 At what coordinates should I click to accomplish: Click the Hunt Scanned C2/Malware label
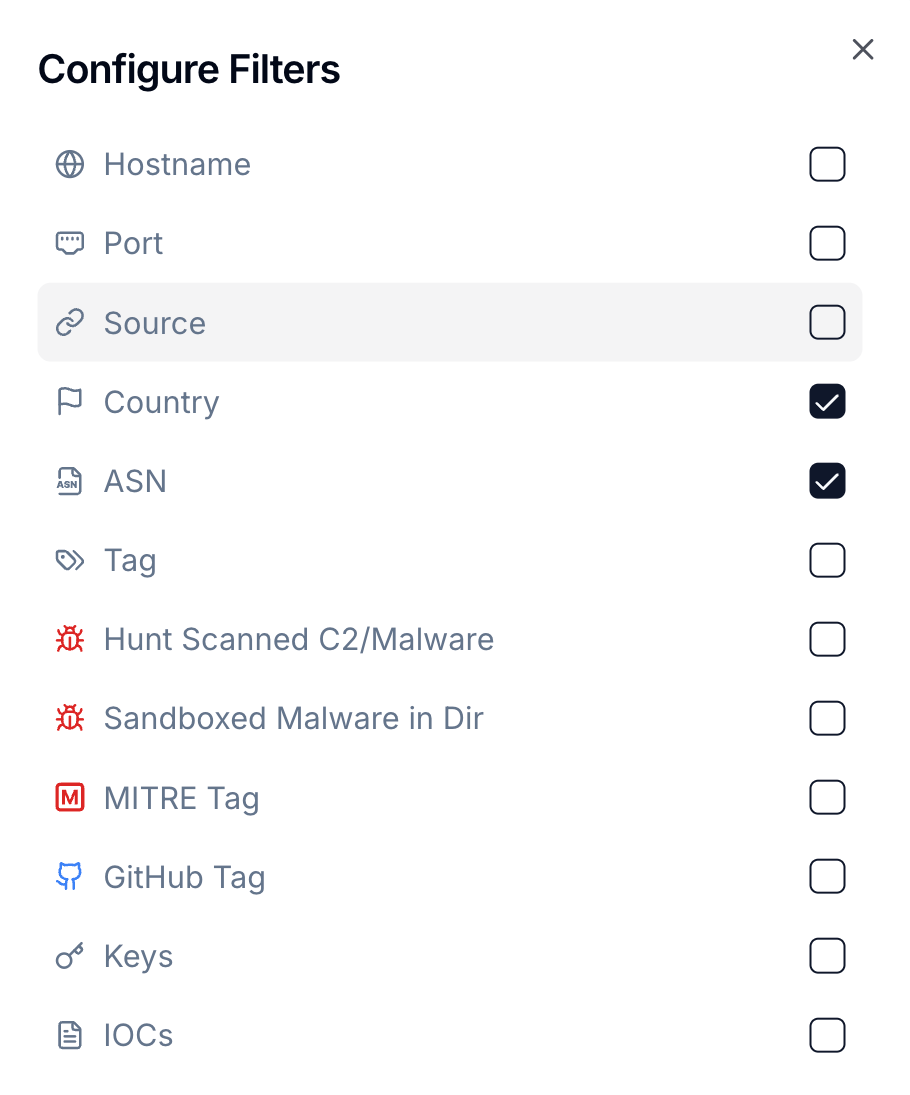point(298,639)
